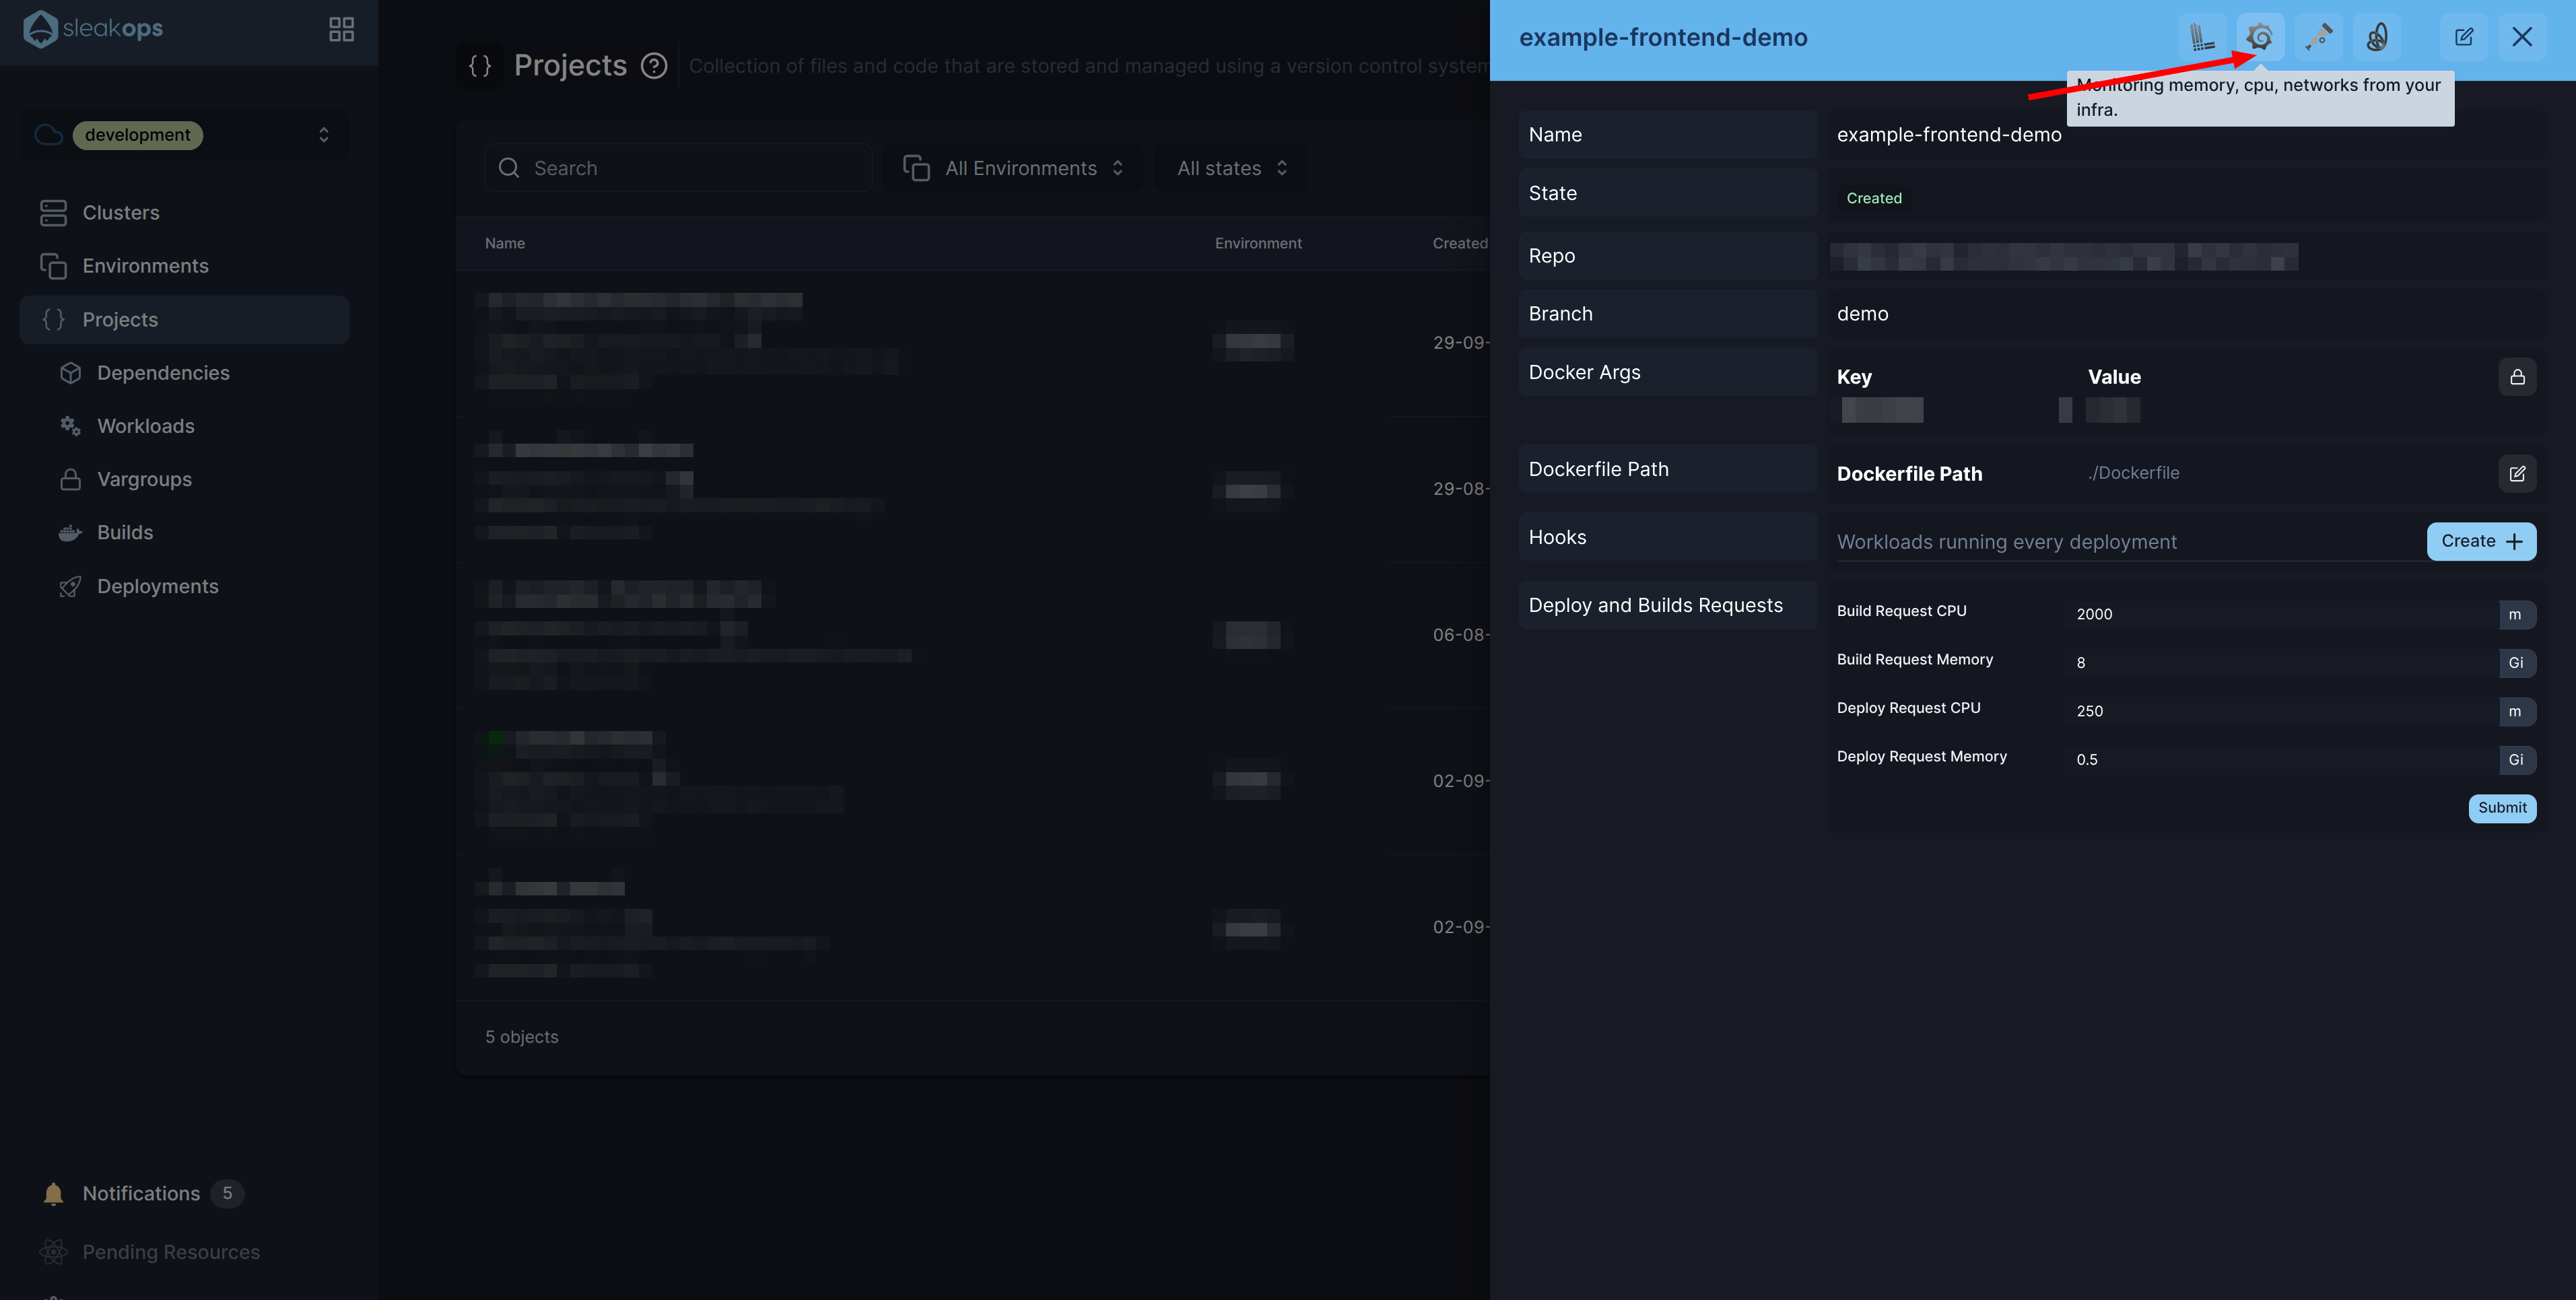Open Notifications with 5 badge

point(142,1193)
